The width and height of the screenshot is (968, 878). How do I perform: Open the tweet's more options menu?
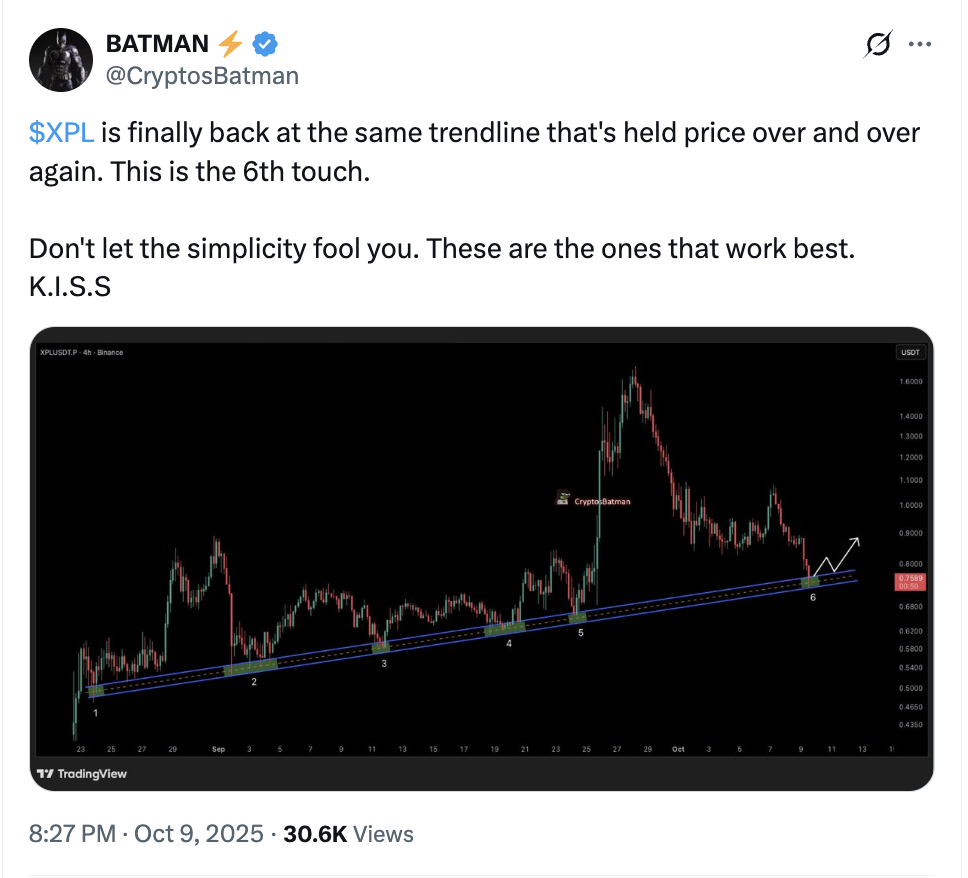pos(919,44)
